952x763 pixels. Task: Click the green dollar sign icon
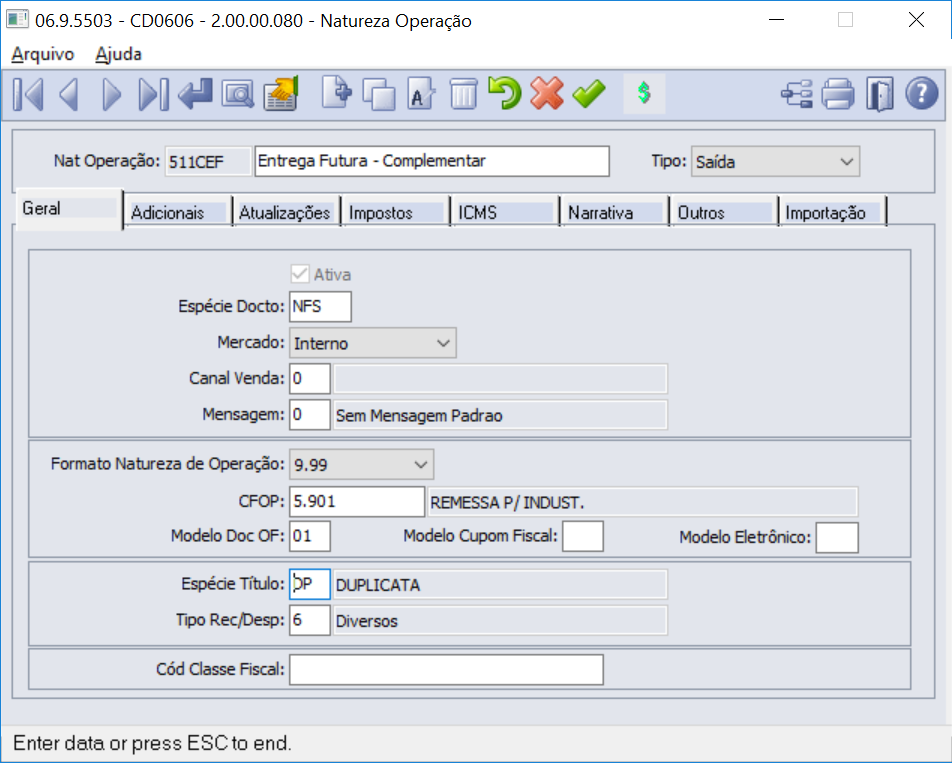[644, 93]
